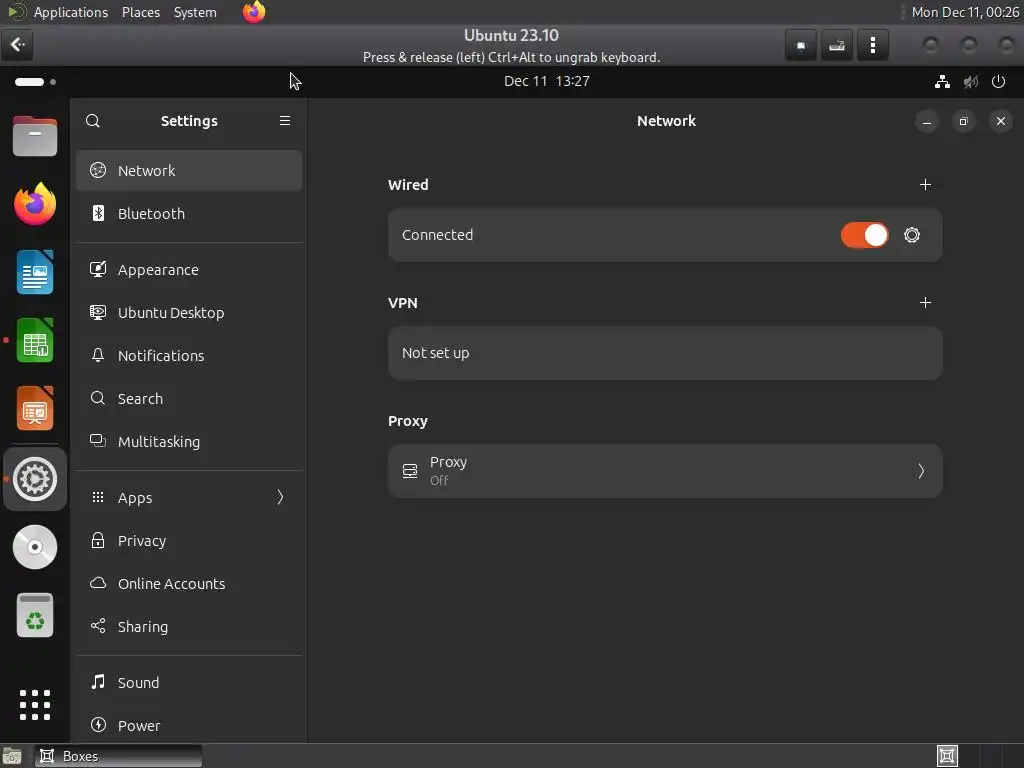Click the VPN 'Not set up' row
Screen dimensions: 1024x768
(665, 353)
